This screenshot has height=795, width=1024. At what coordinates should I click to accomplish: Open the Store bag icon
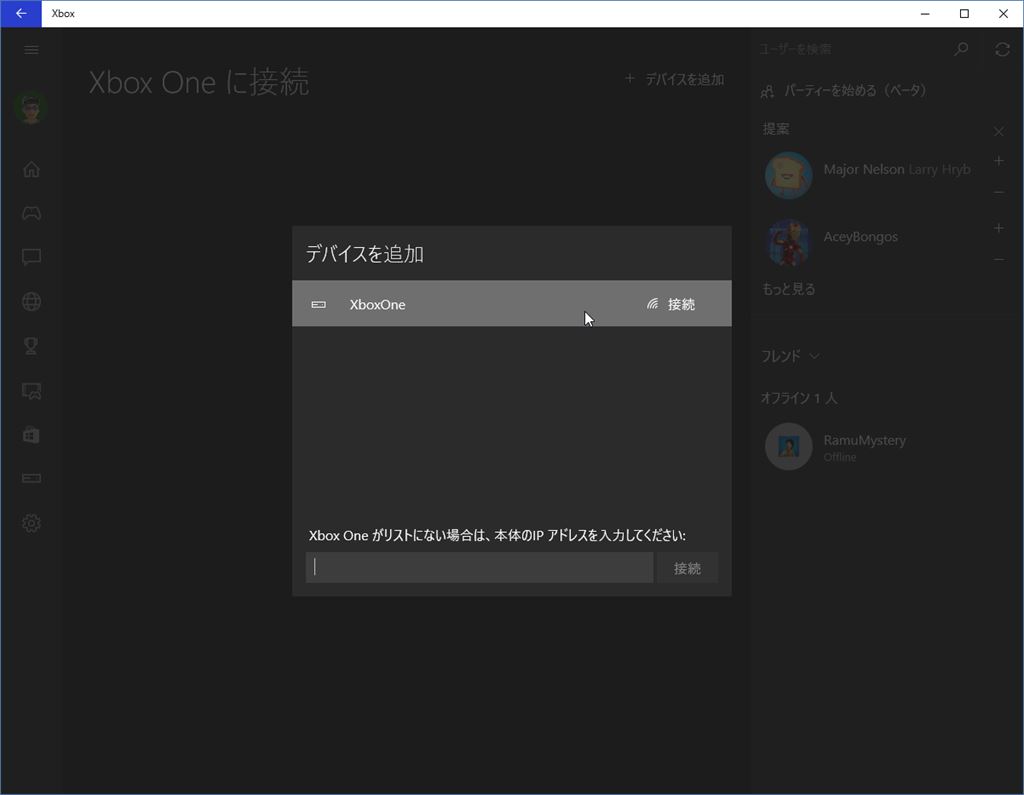point(31,435)
